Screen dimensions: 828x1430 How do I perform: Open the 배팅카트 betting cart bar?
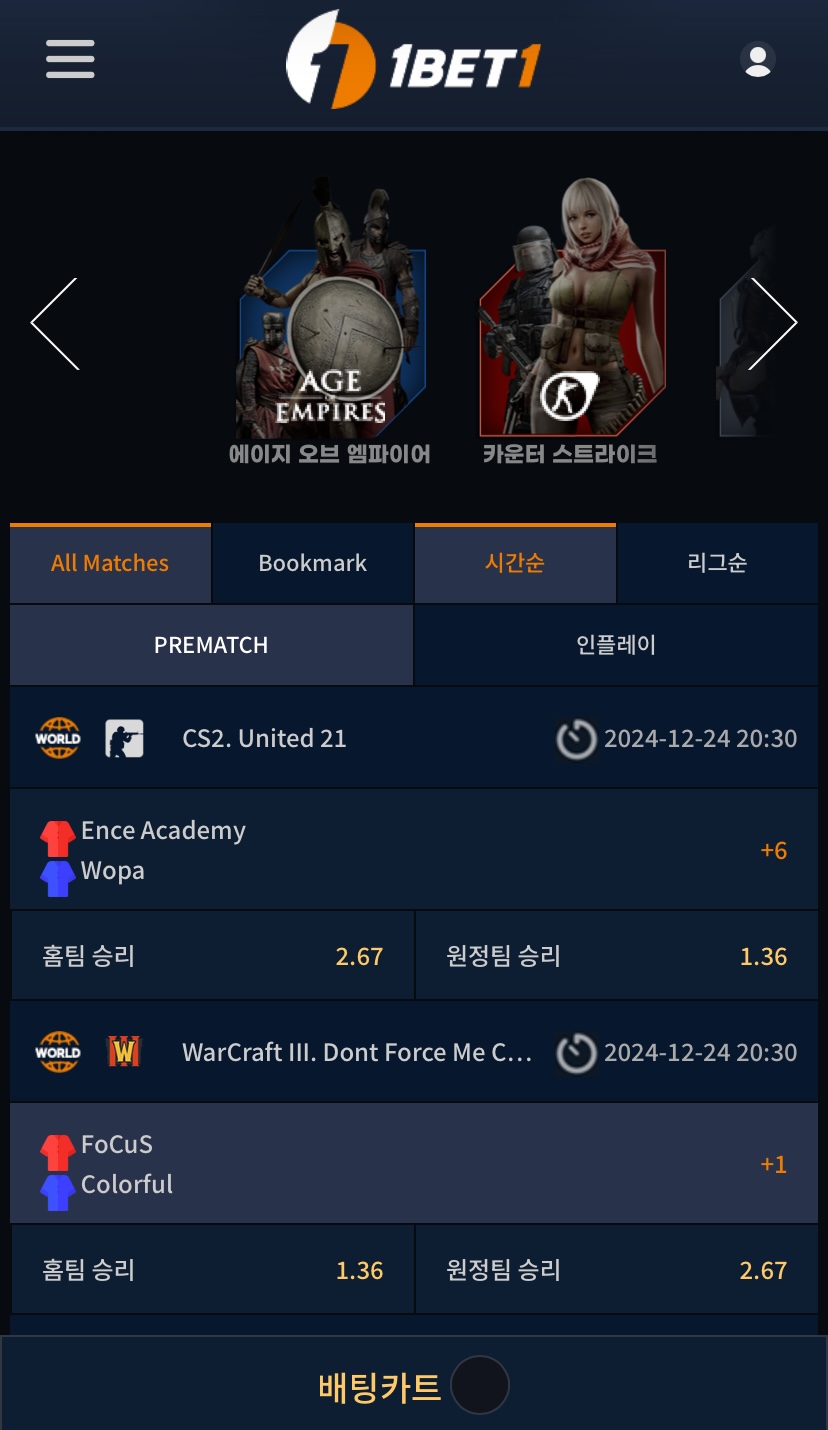414,1386
